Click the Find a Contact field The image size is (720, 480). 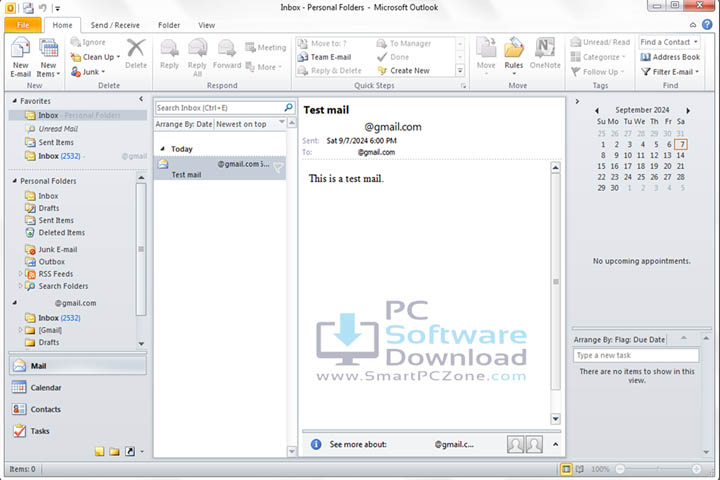pyautogui.click(x=669, y=42)
